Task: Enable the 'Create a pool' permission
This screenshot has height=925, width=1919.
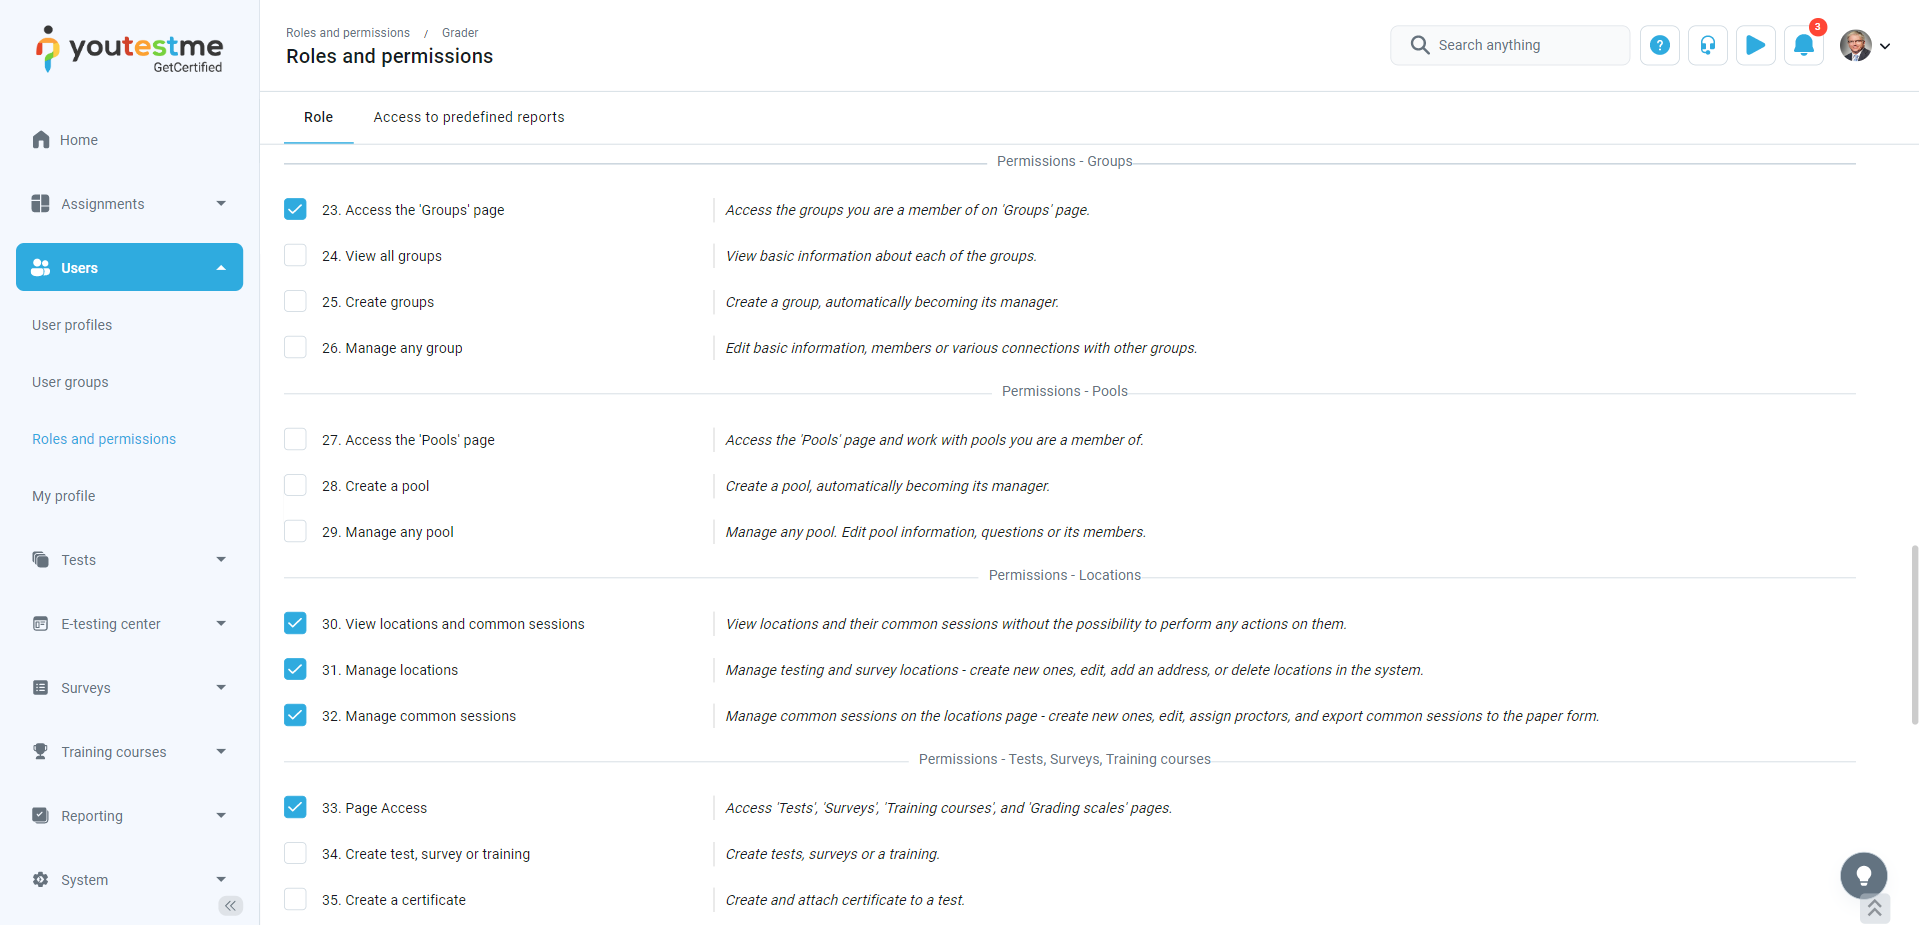Action: point(295,485)
